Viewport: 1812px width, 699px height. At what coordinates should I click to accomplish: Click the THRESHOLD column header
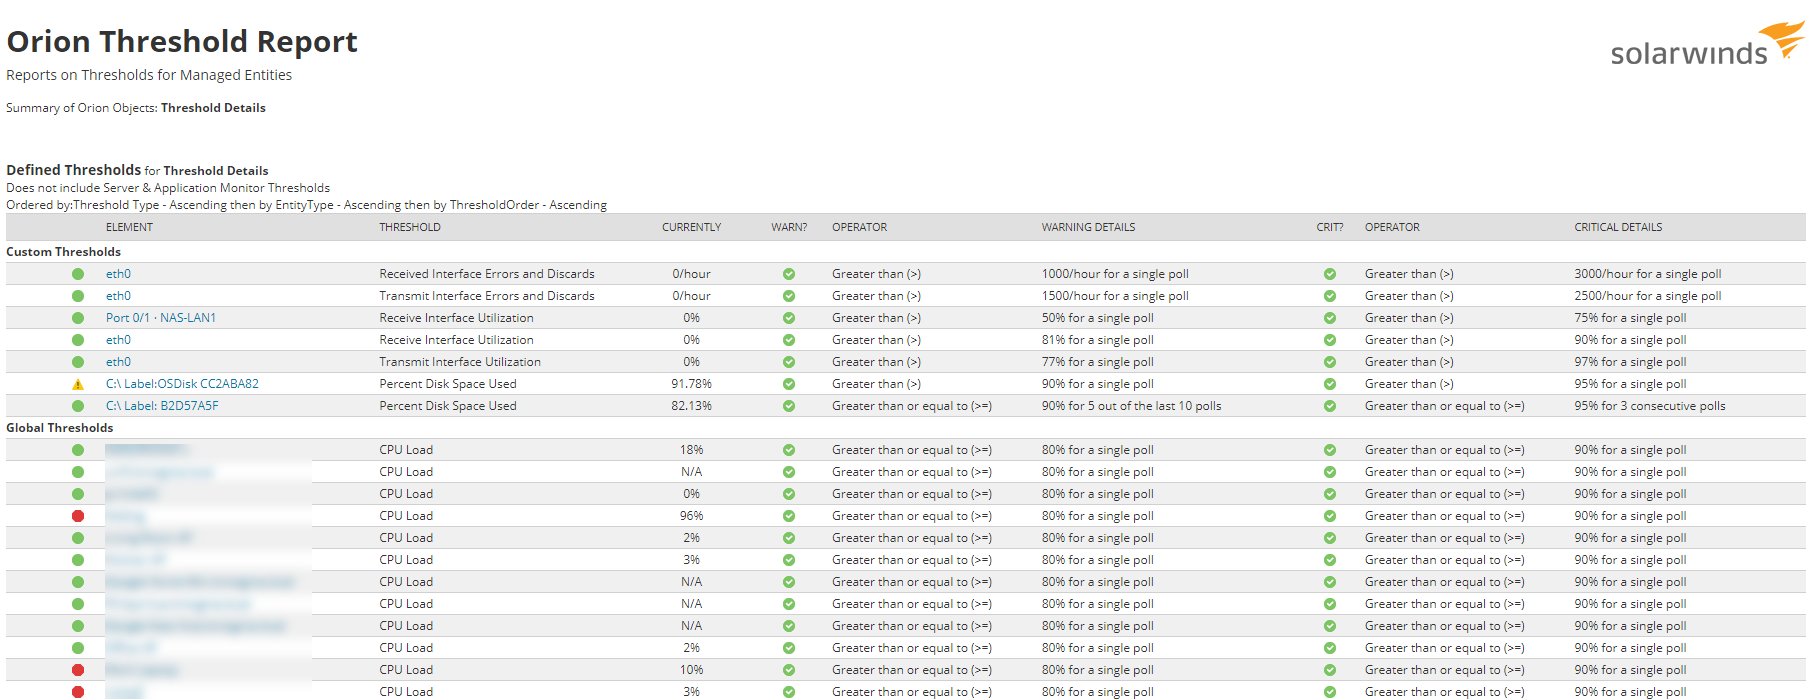pos(410,227)
